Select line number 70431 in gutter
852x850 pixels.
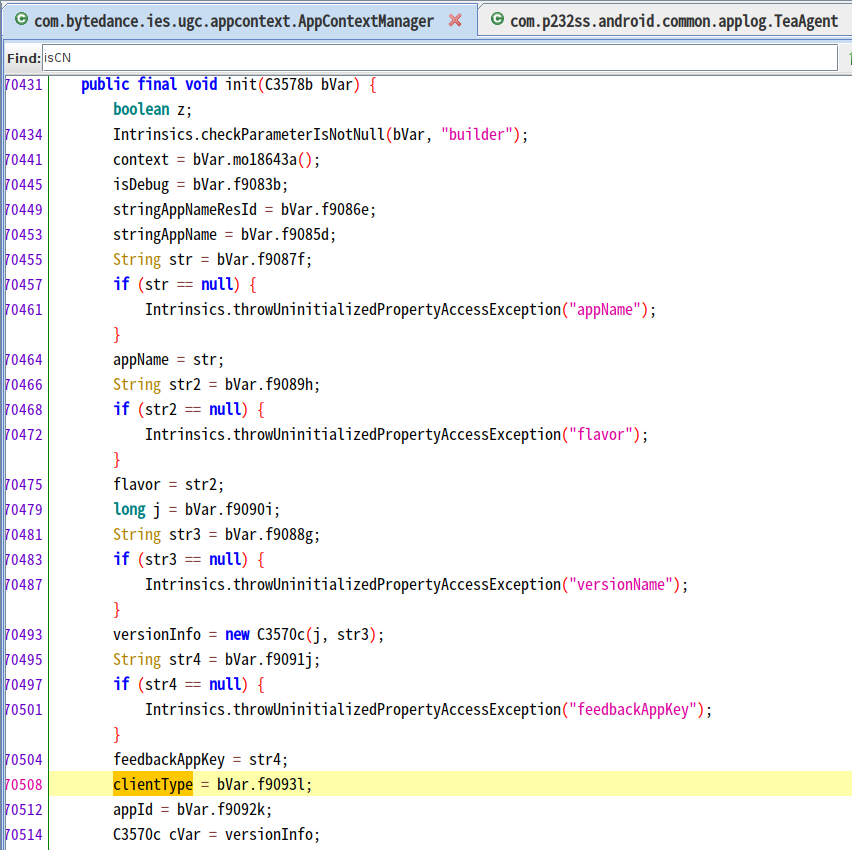click(x=23, y=85)
